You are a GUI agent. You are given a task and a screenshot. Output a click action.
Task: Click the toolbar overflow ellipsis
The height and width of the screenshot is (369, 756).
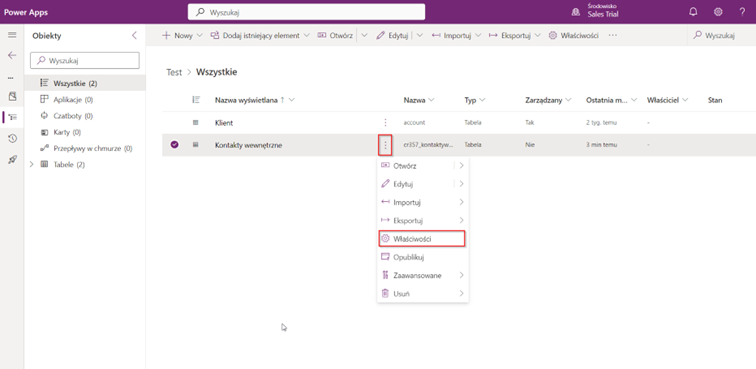612,35
